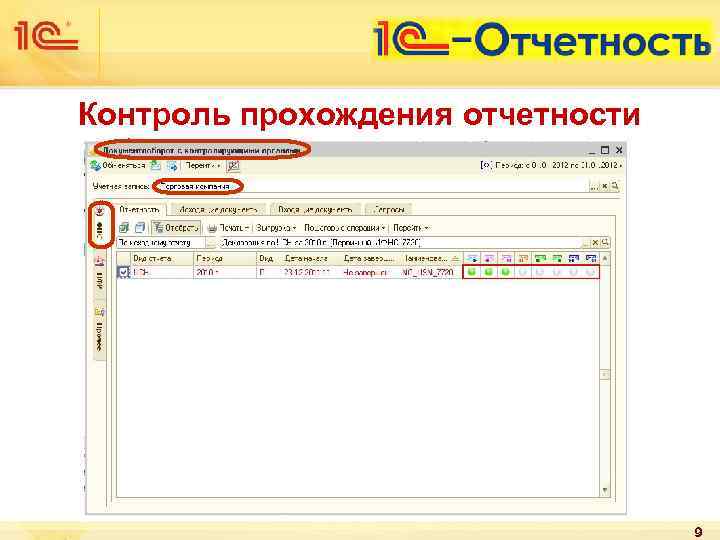Click the seventh dark blue stage header icon

coord(574,259)
